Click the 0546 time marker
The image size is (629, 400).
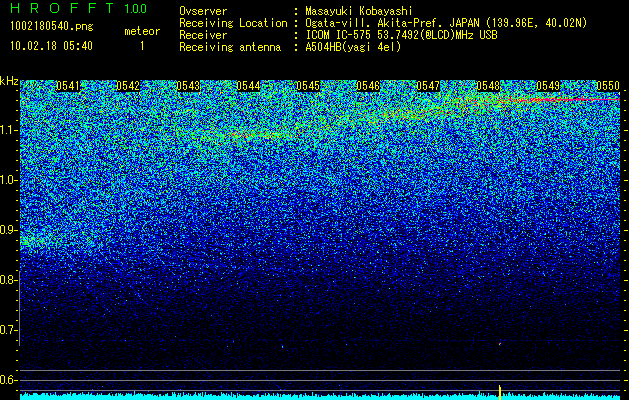tap(368, 86)
